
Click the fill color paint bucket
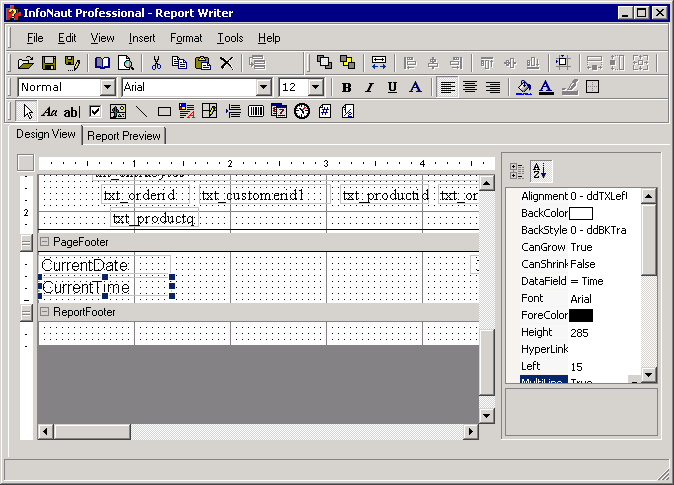[524, 87]
